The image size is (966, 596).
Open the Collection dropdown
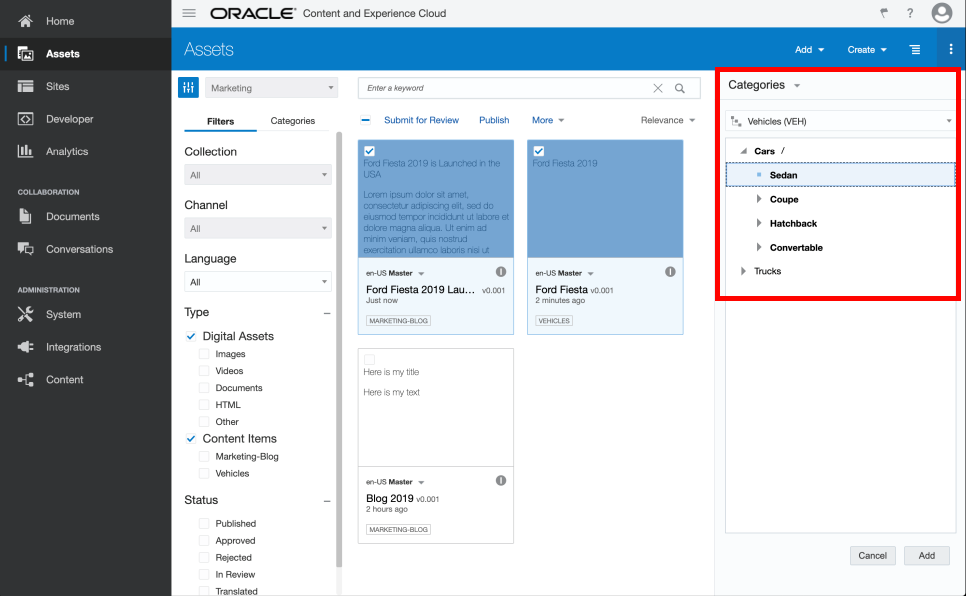(x=258, y=175)
